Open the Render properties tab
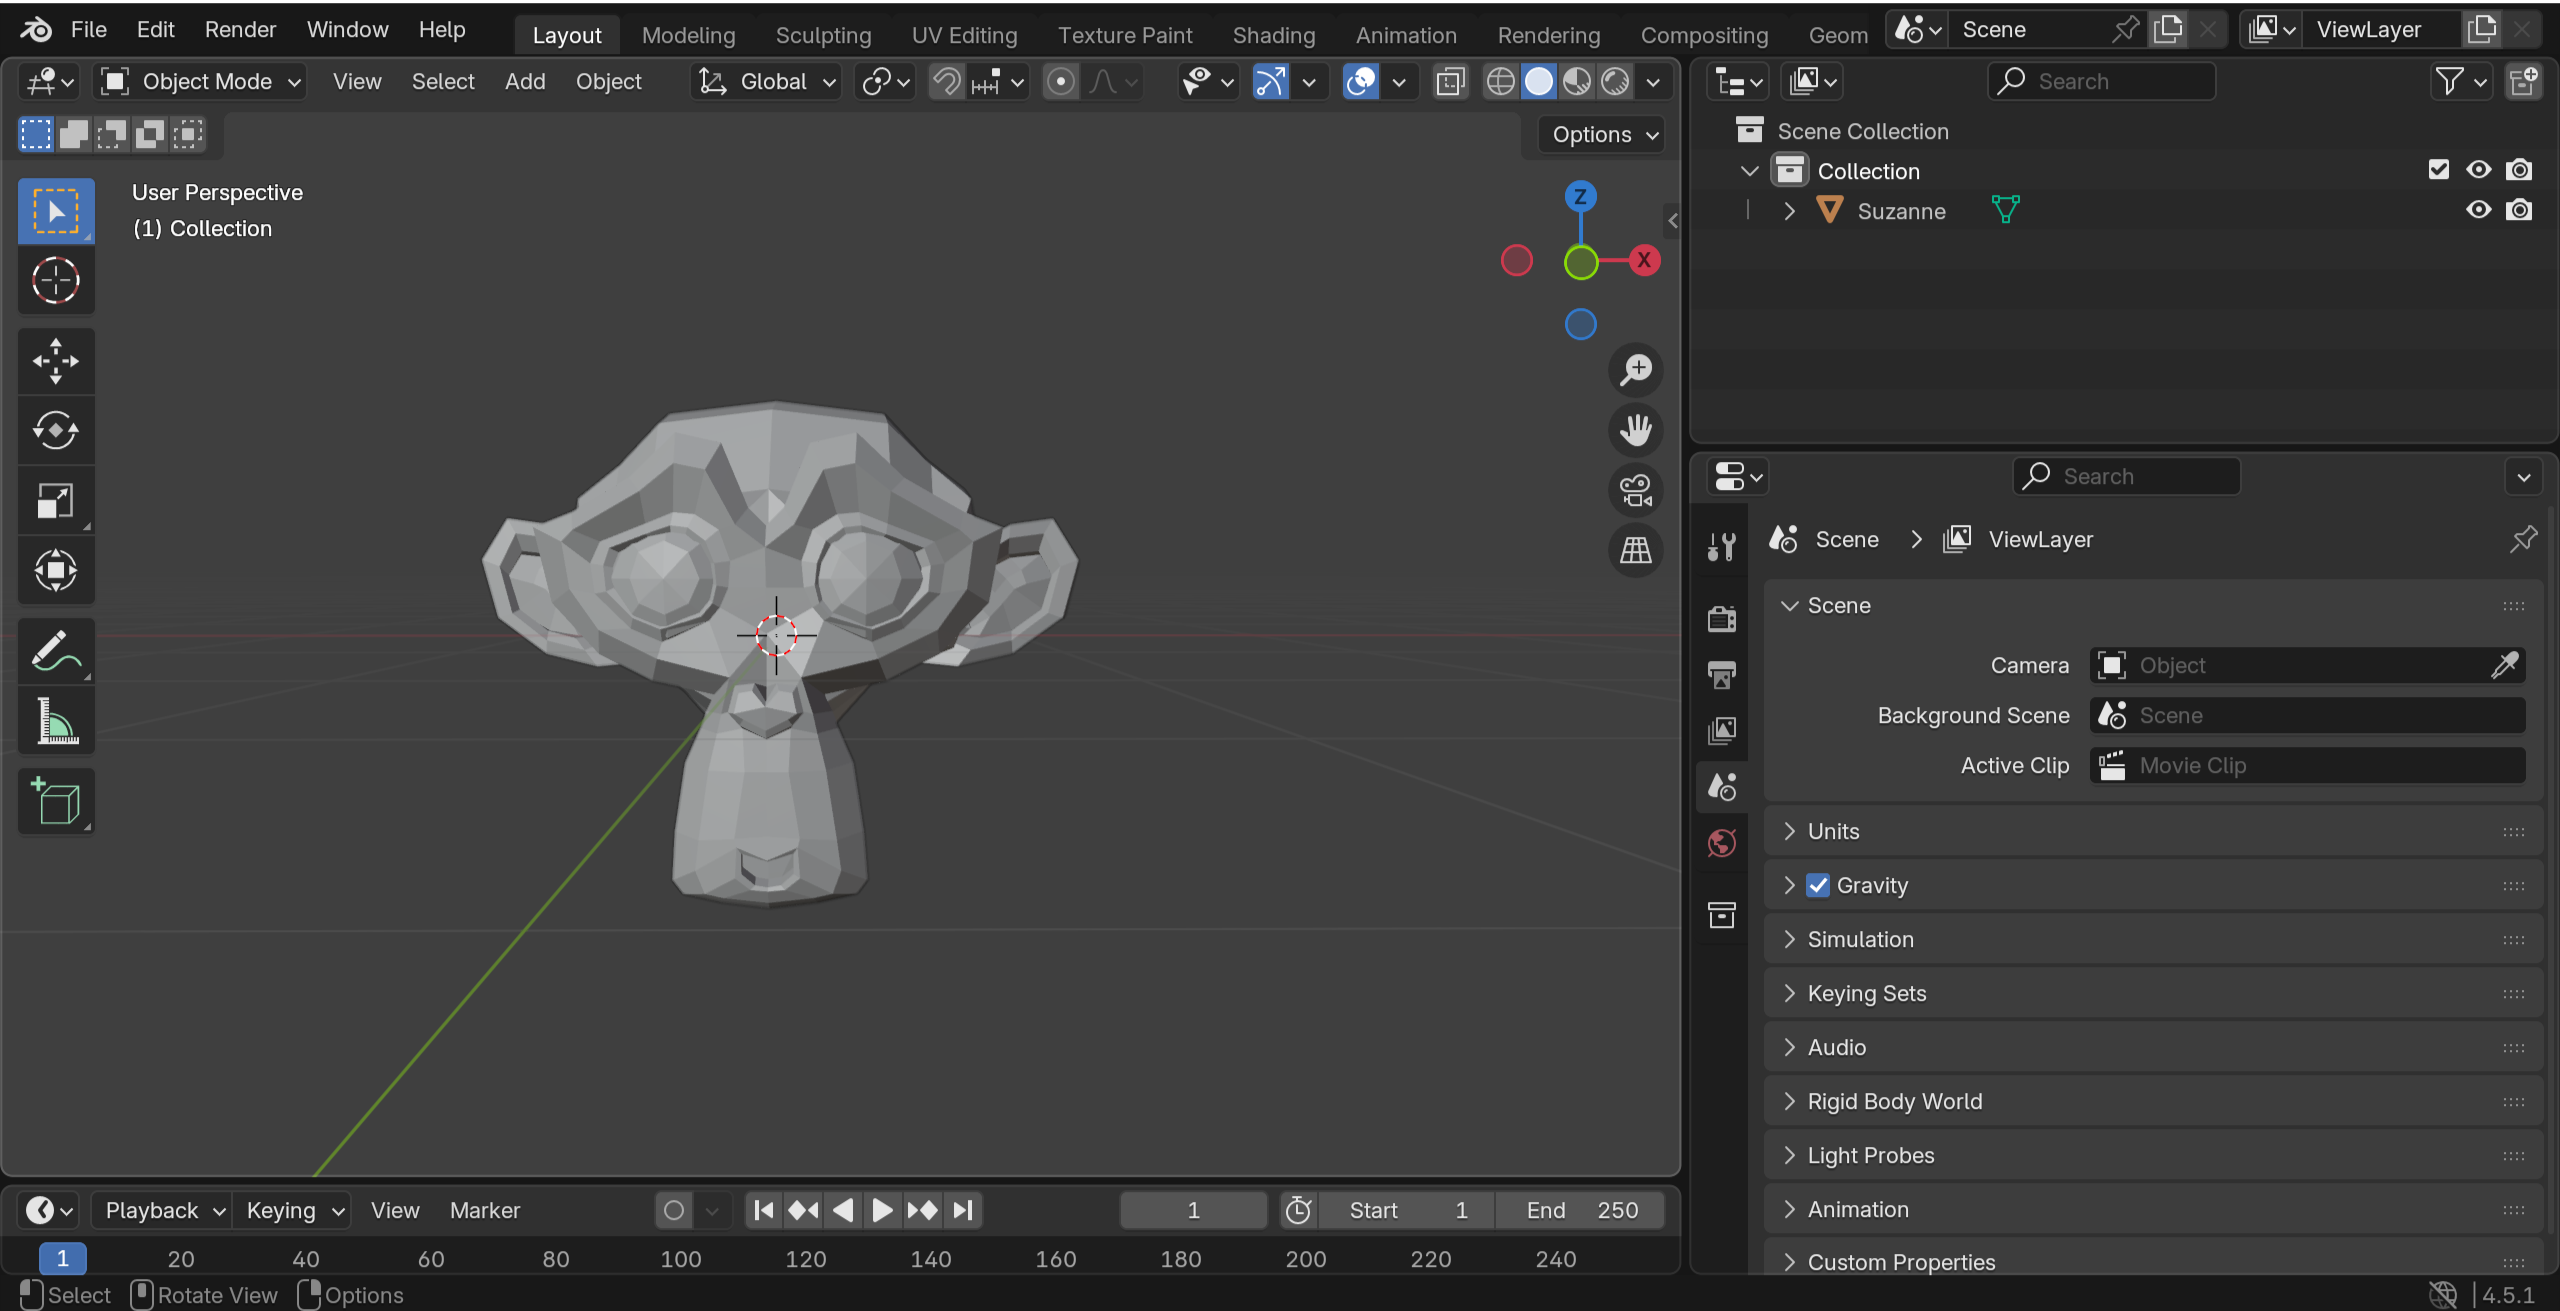Image resolution: width=2560 pixels, height=1311 pixels. coord(1722,618)
